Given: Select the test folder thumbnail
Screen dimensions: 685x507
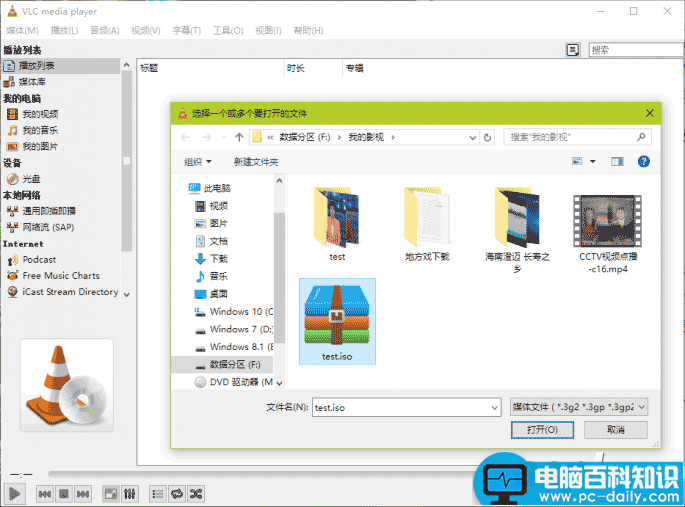Looking at the screenshot, I should click(337, 224).
